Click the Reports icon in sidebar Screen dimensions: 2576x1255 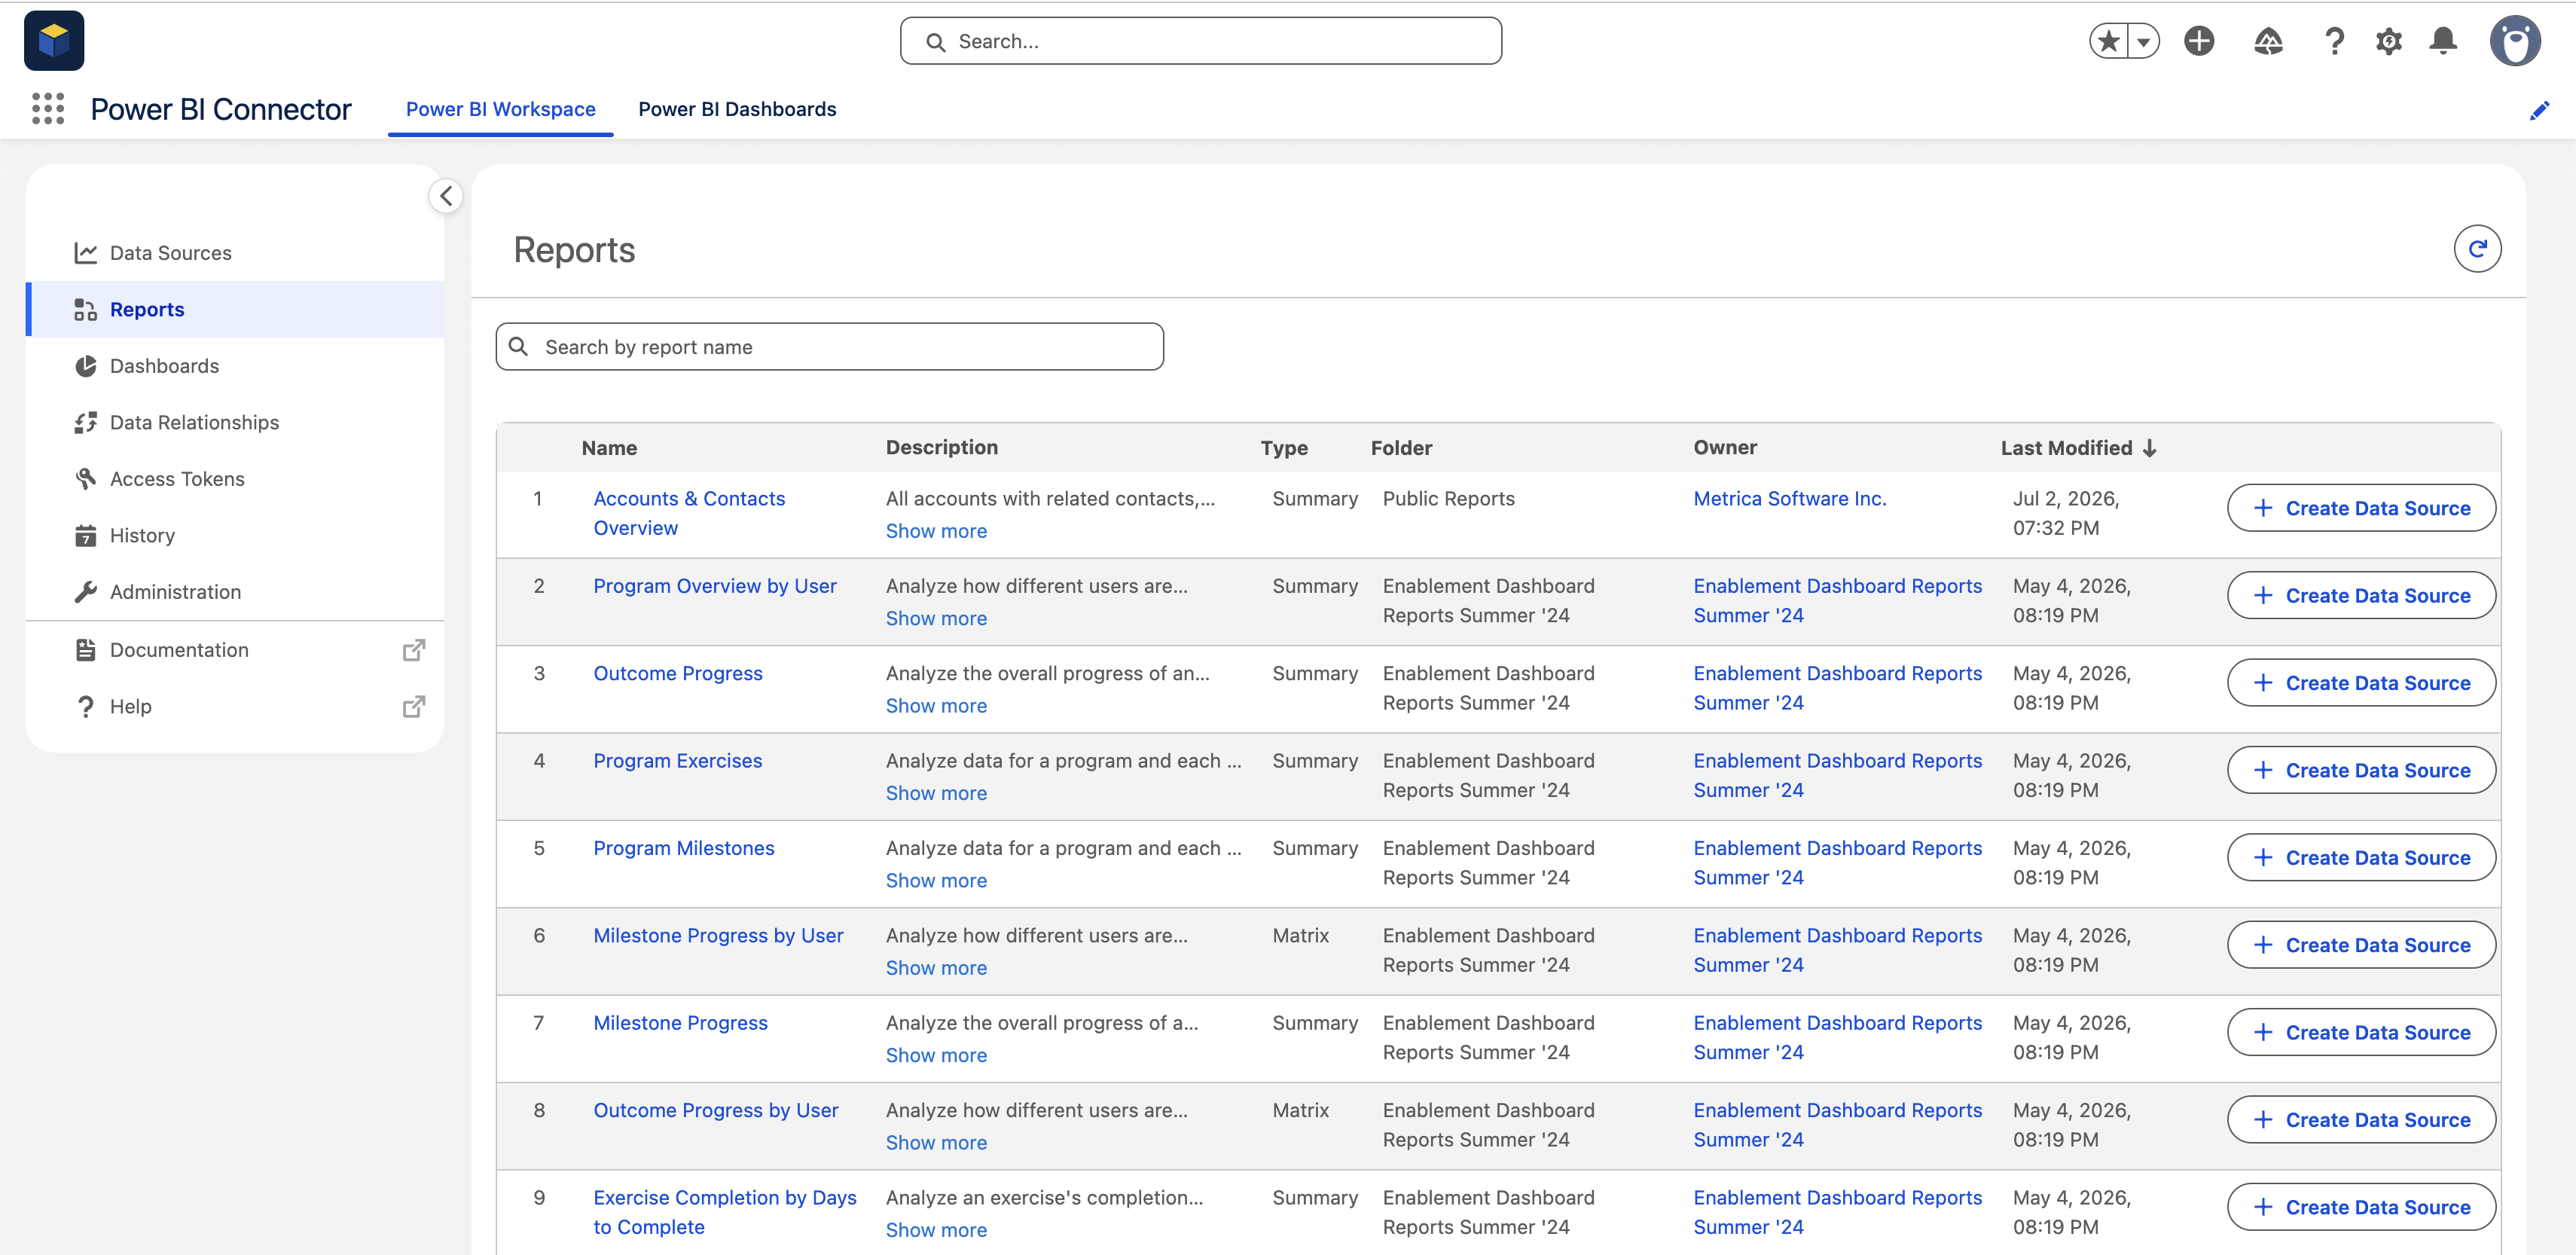(86, 310)
